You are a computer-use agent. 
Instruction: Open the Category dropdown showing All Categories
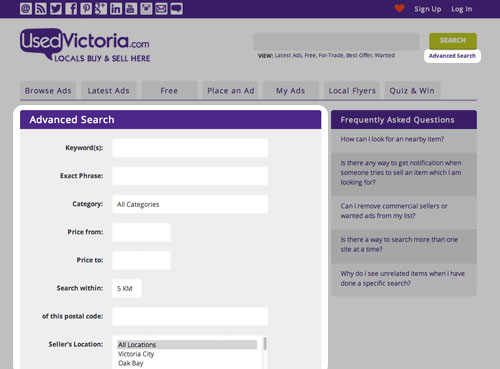click(190, 204)
